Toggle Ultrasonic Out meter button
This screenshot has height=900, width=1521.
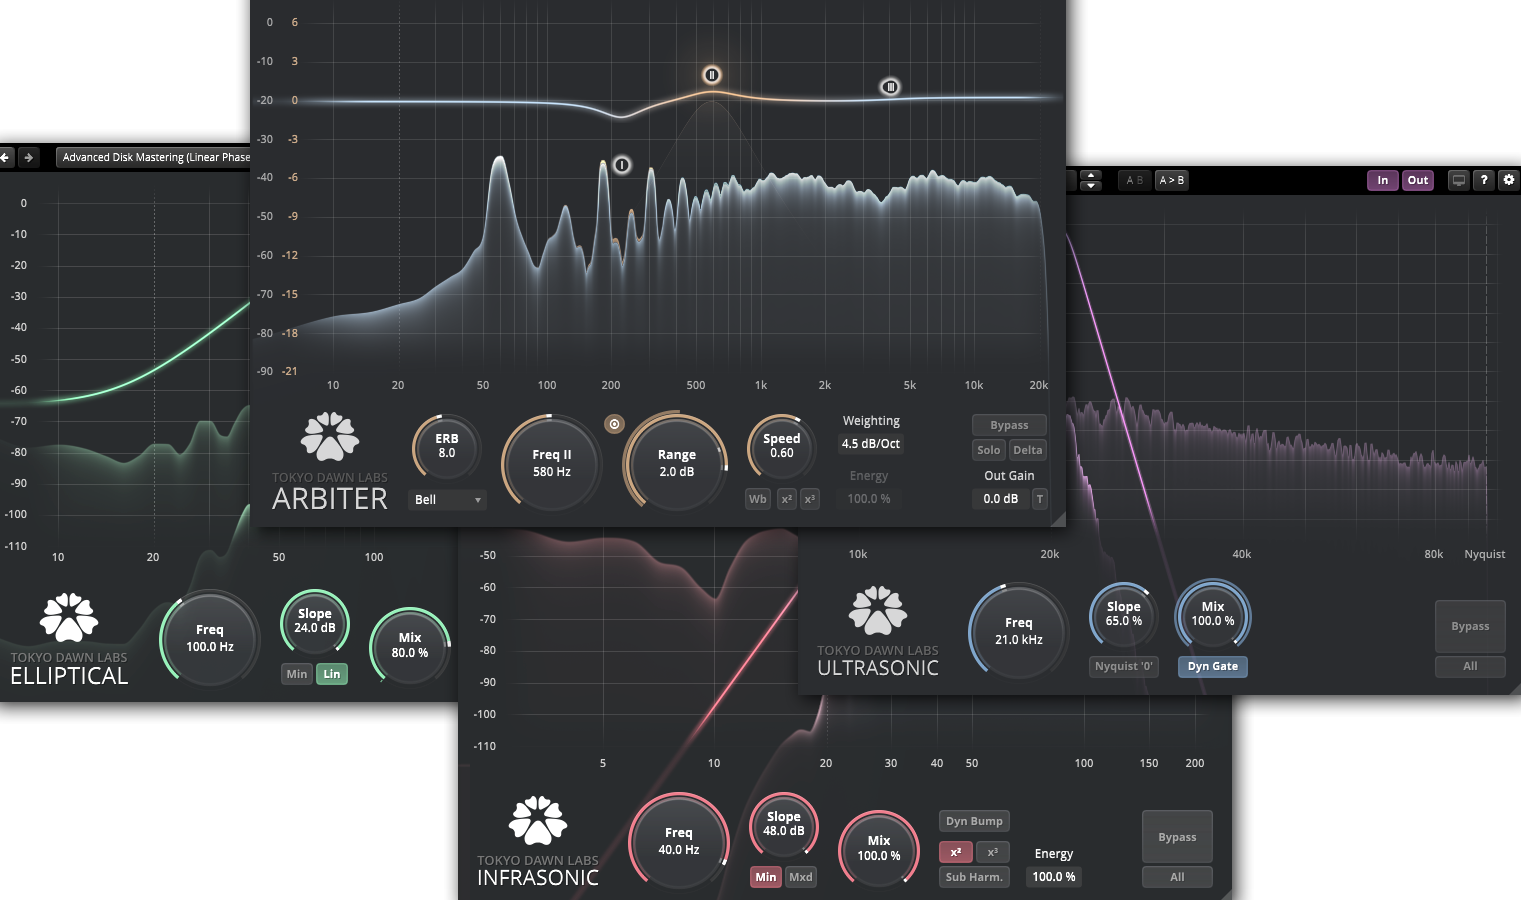[x=1418, y=180]
